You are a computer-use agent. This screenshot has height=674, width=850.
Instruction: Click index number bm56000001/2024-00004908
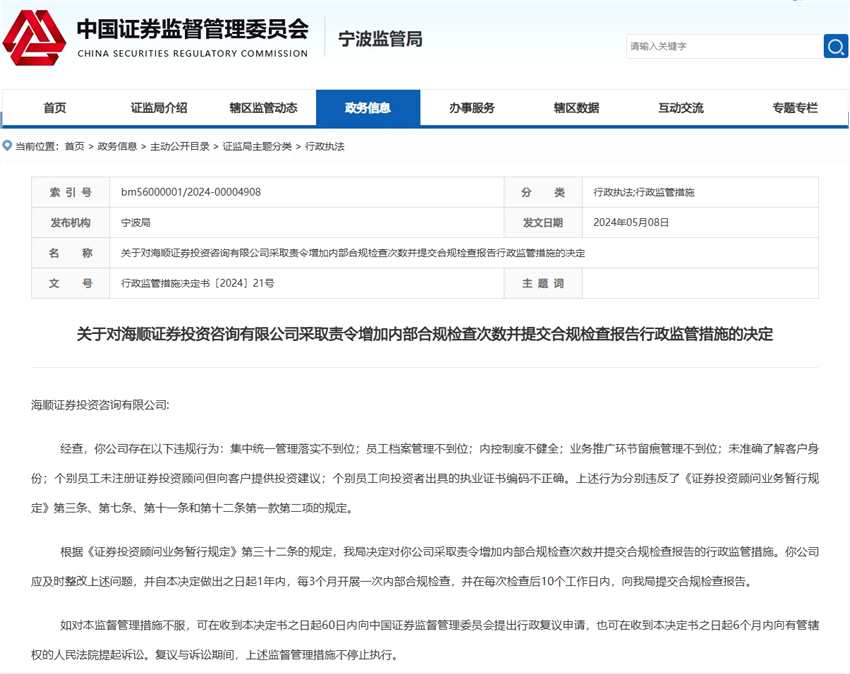[x=191, y=192]
